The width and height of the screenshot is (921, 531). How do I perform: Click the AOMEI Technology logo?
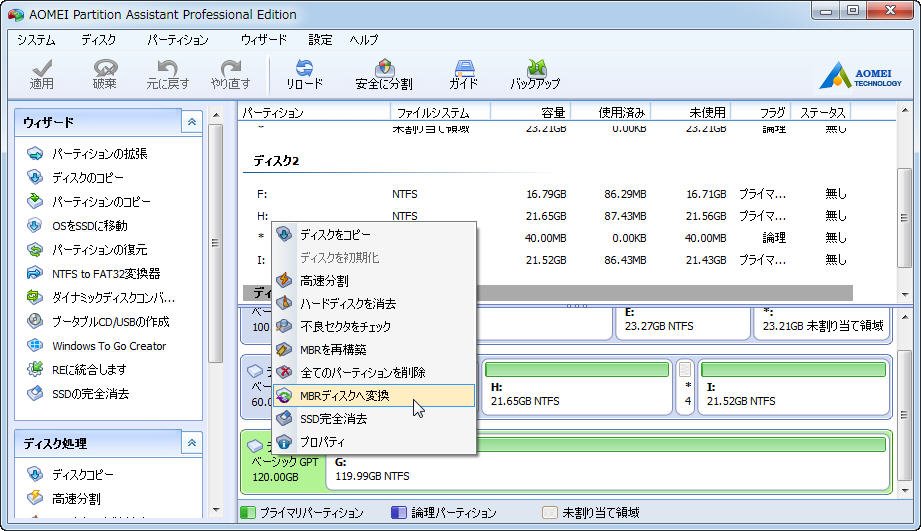click(860, 75)
